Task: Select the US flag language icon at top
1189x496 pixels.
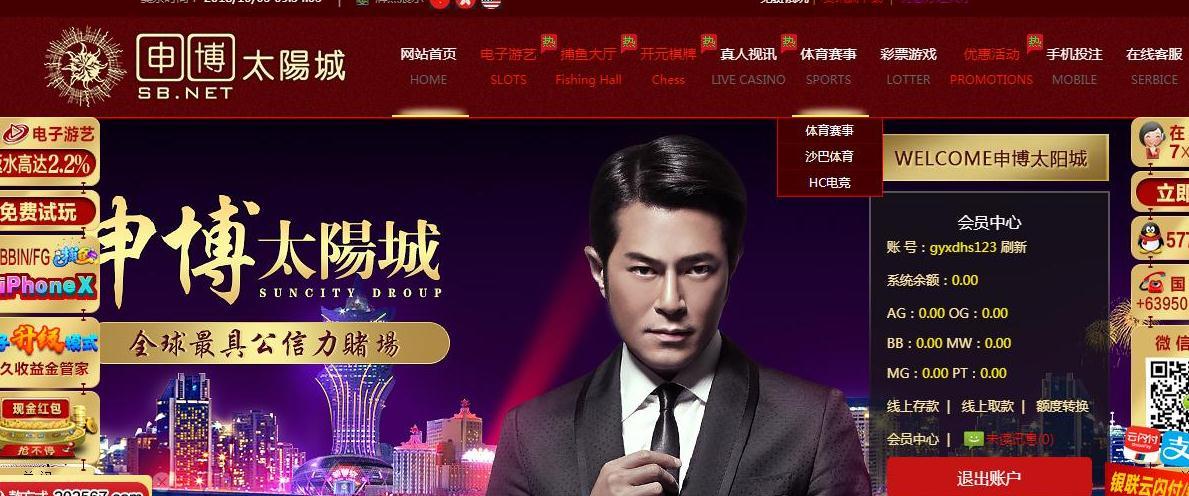Action: click(x=491, y=3)
